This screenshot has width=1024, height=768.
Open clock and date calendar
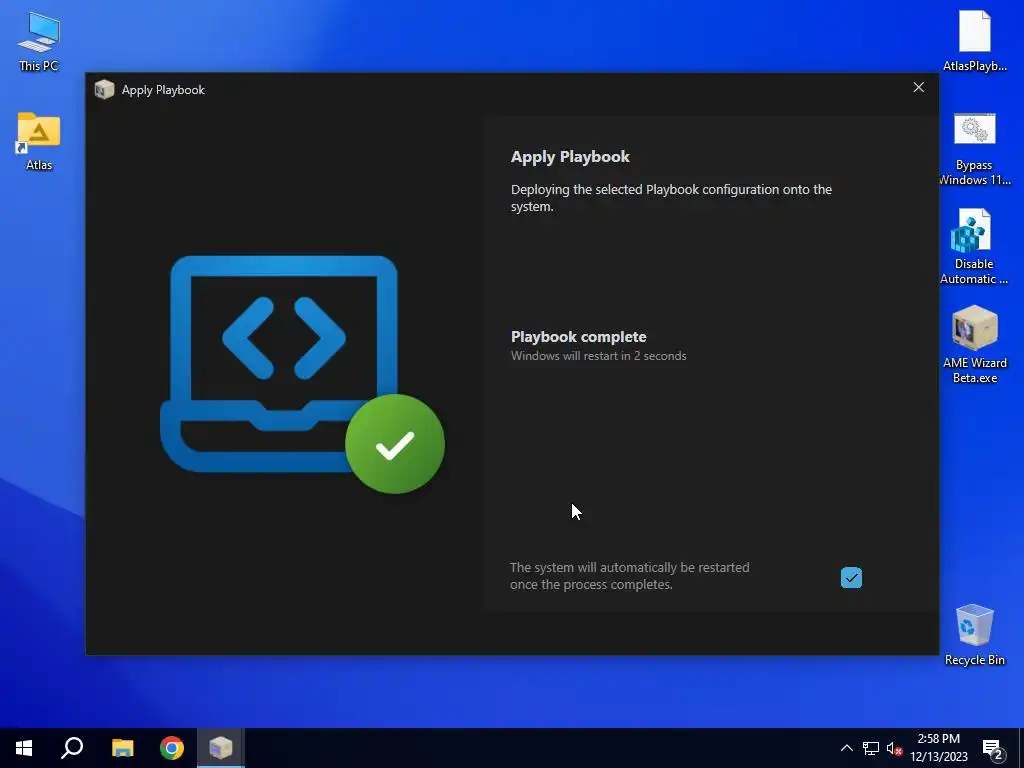(x=938, y=748)
